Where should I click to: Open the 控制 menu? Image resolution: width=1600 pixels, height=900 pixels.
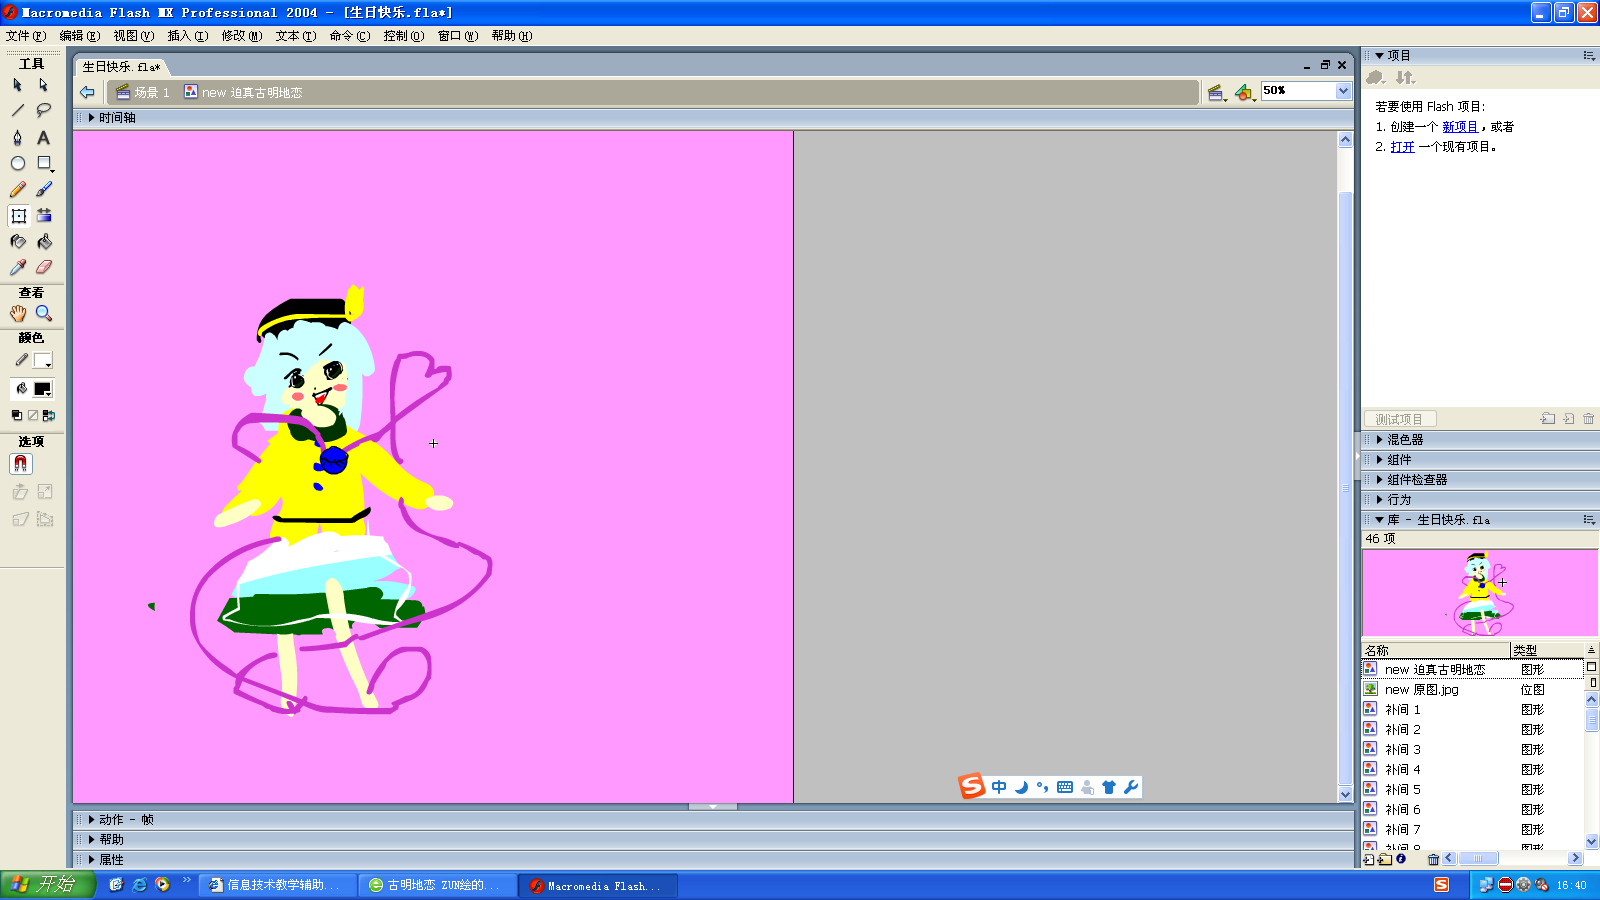[403, 36]
